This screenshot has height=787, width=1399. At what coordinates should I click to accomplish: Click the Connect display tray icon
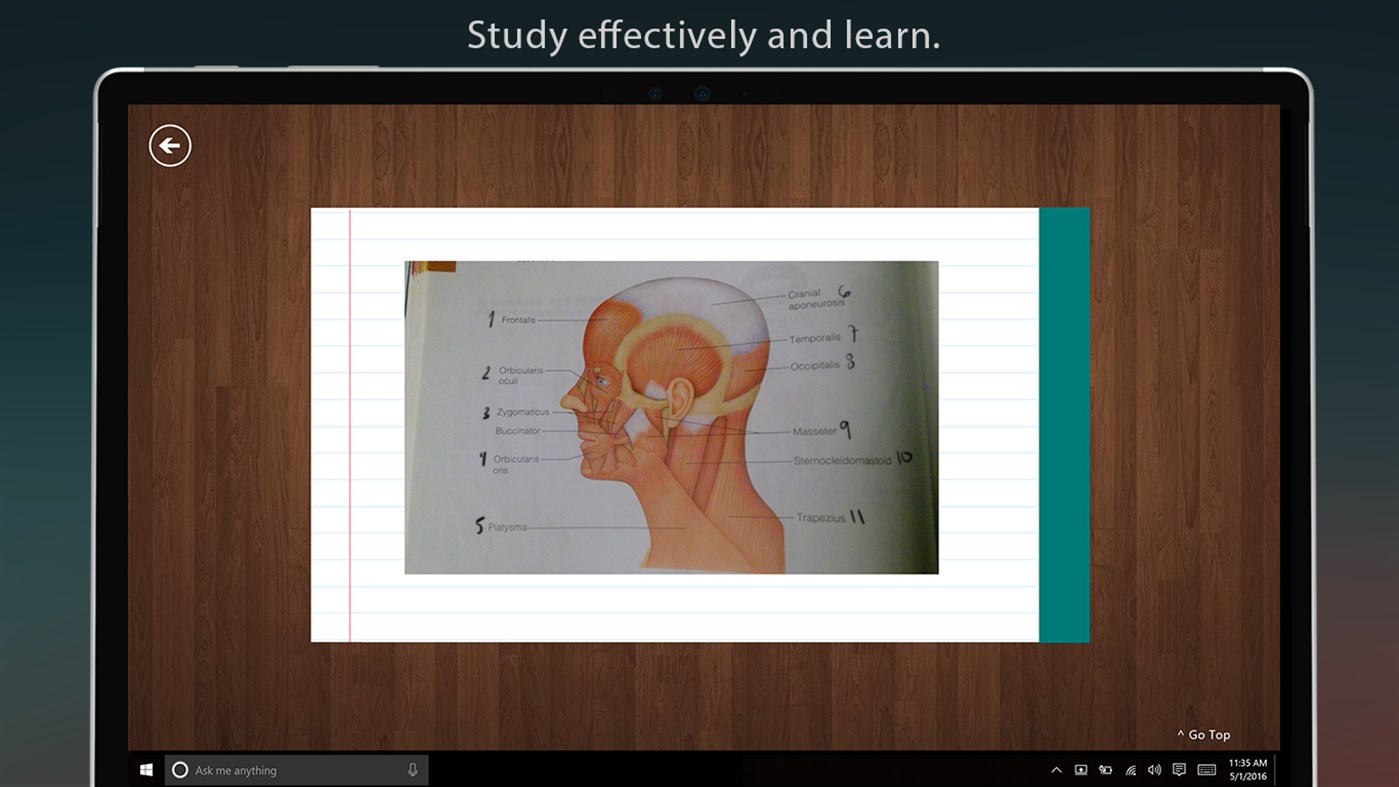coord(1080,770)
